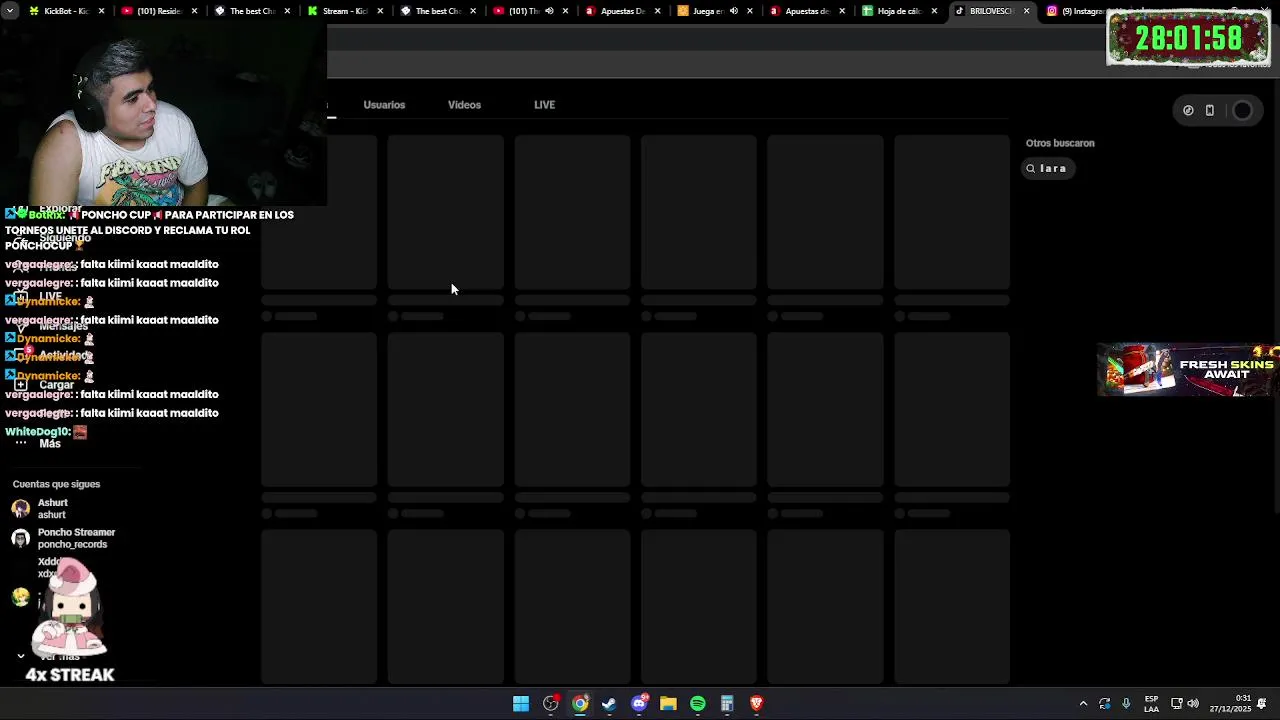
Task: Click the compass icon in header
Action: click(1188, 111)
